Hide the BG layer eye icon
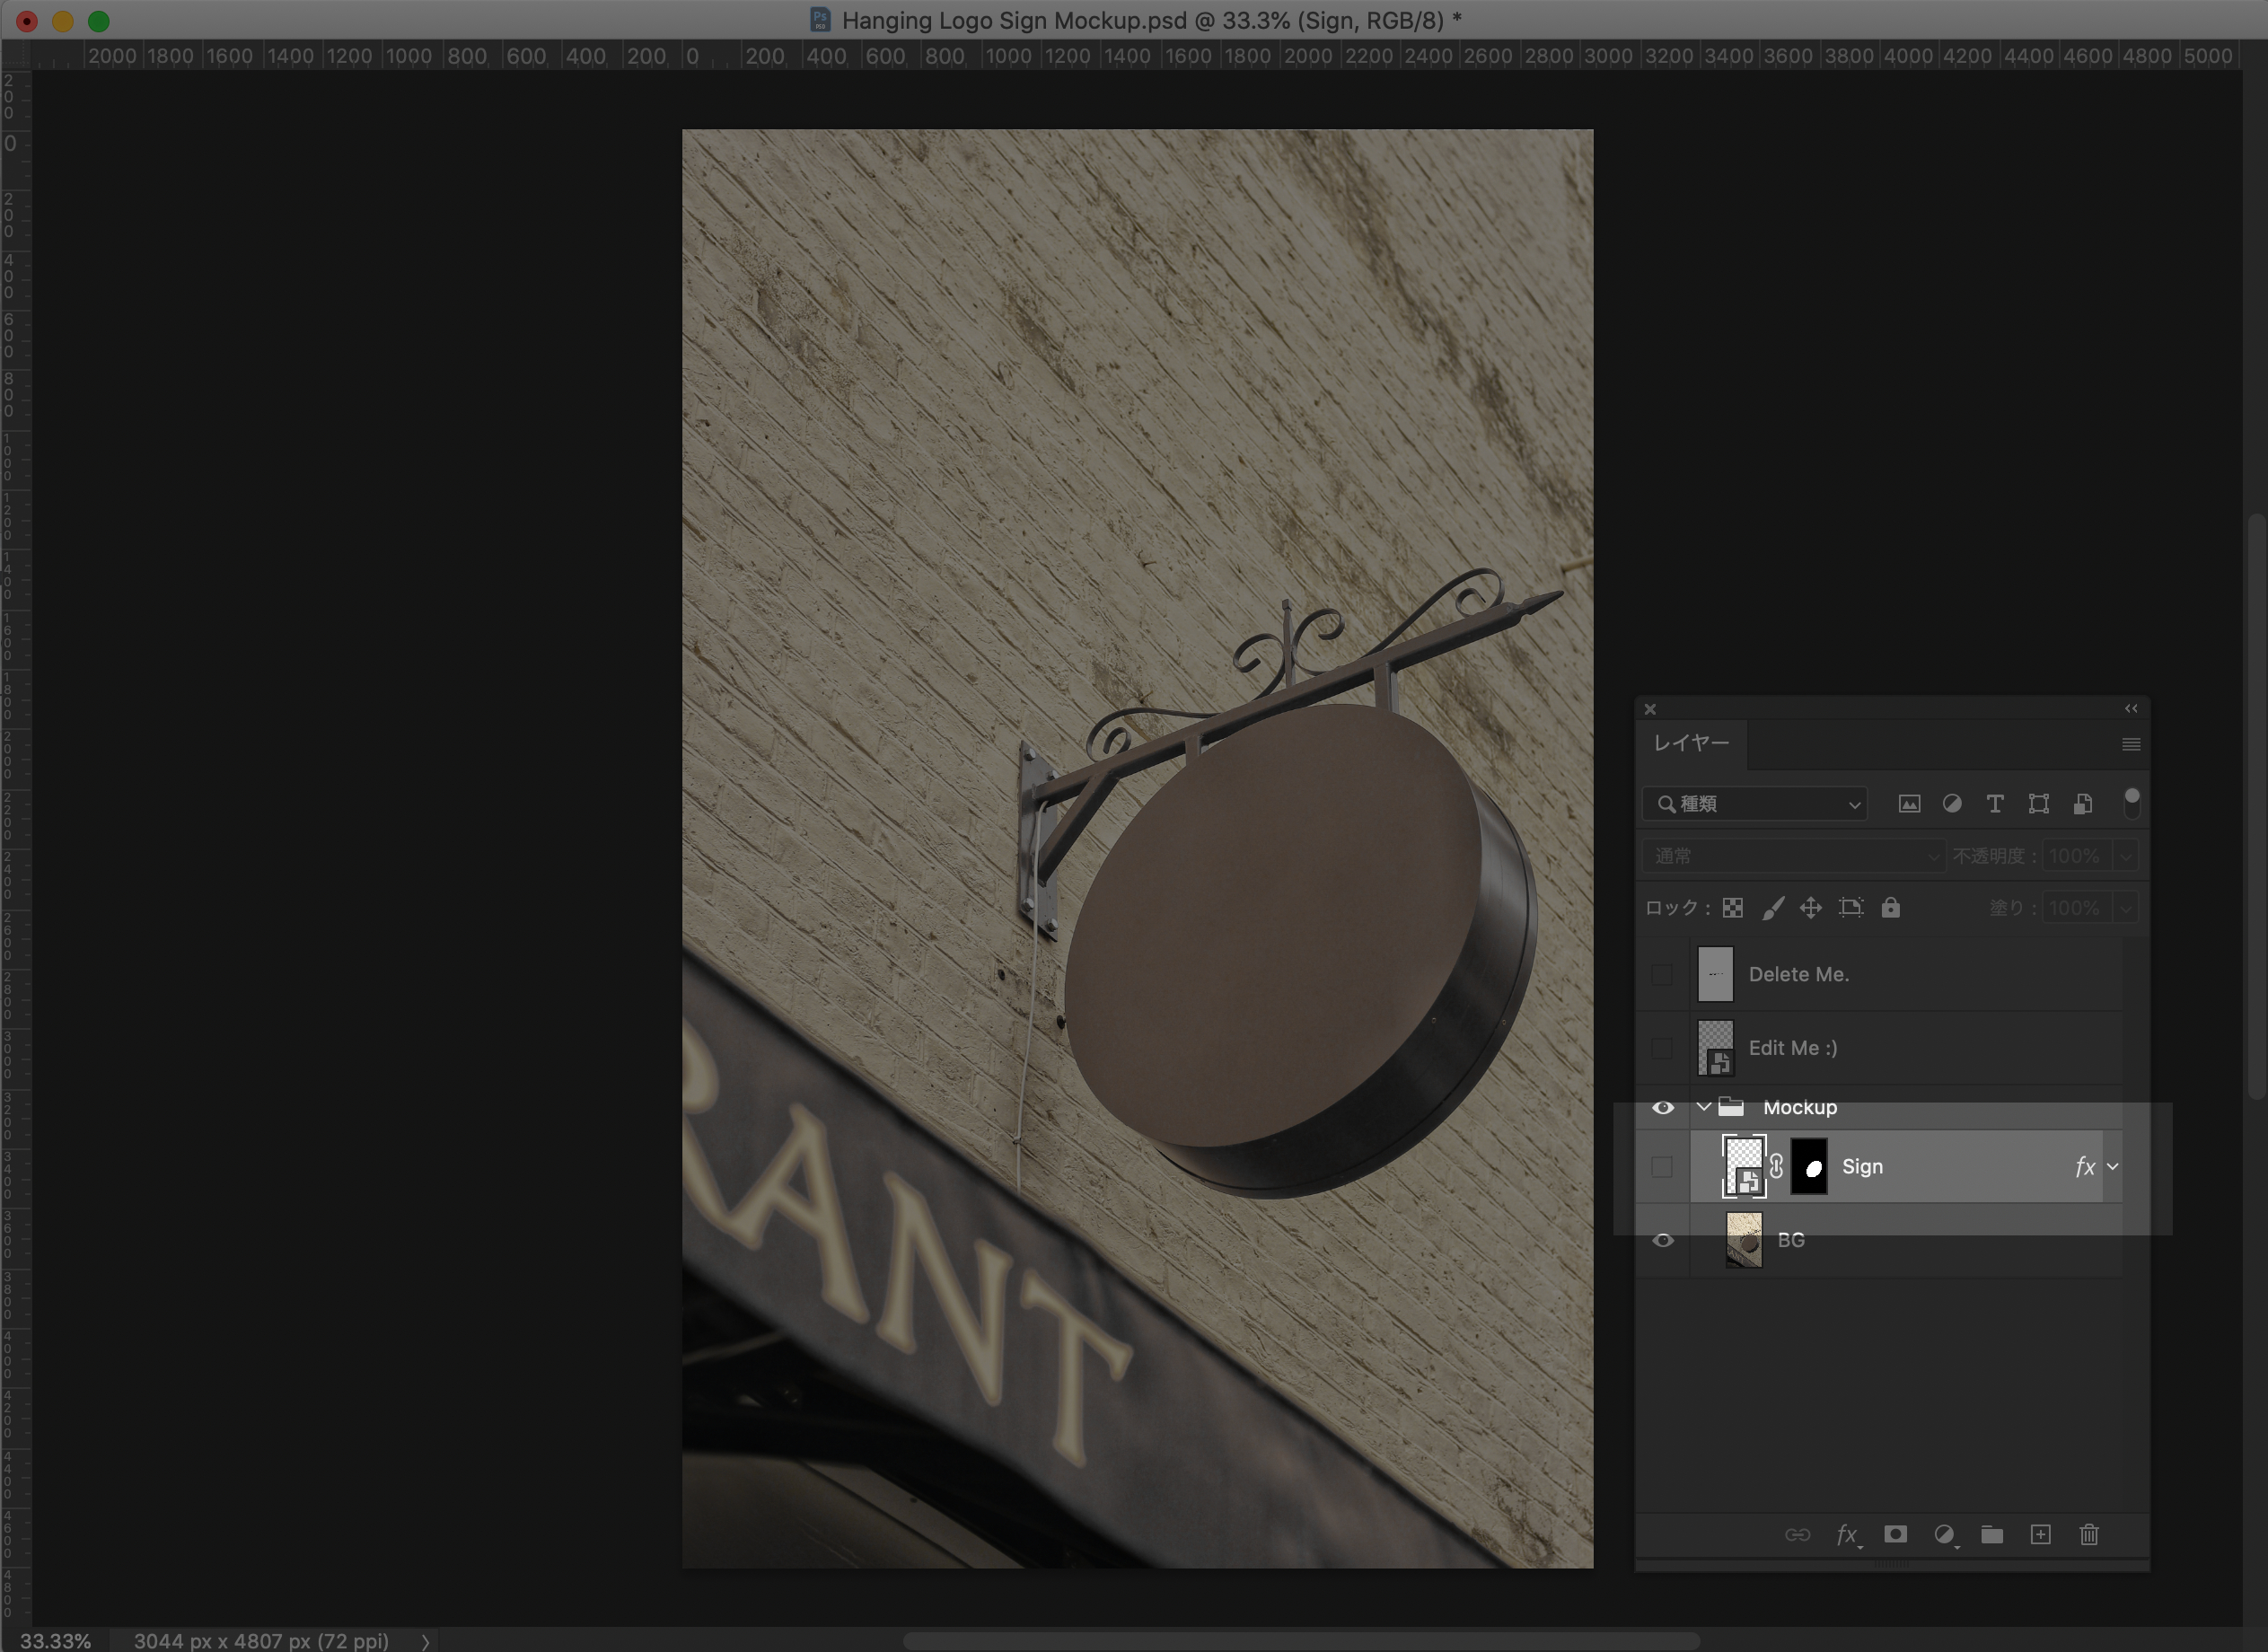The width and height of the screenshot is (2268, 1652). coord(1662,1241)
